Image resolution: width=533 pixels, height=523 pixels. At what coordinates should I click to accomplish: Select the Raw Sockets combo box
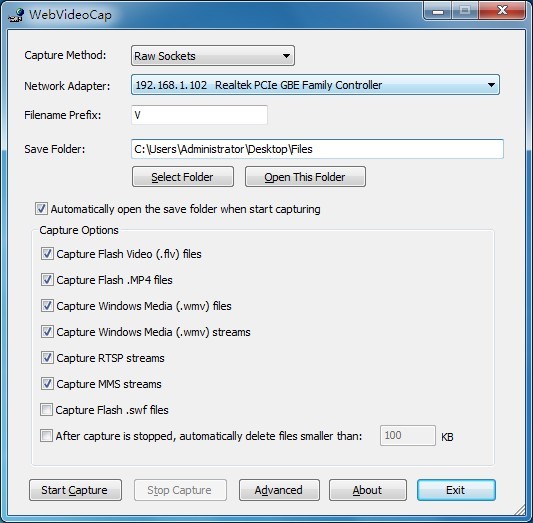click(213, 56)
